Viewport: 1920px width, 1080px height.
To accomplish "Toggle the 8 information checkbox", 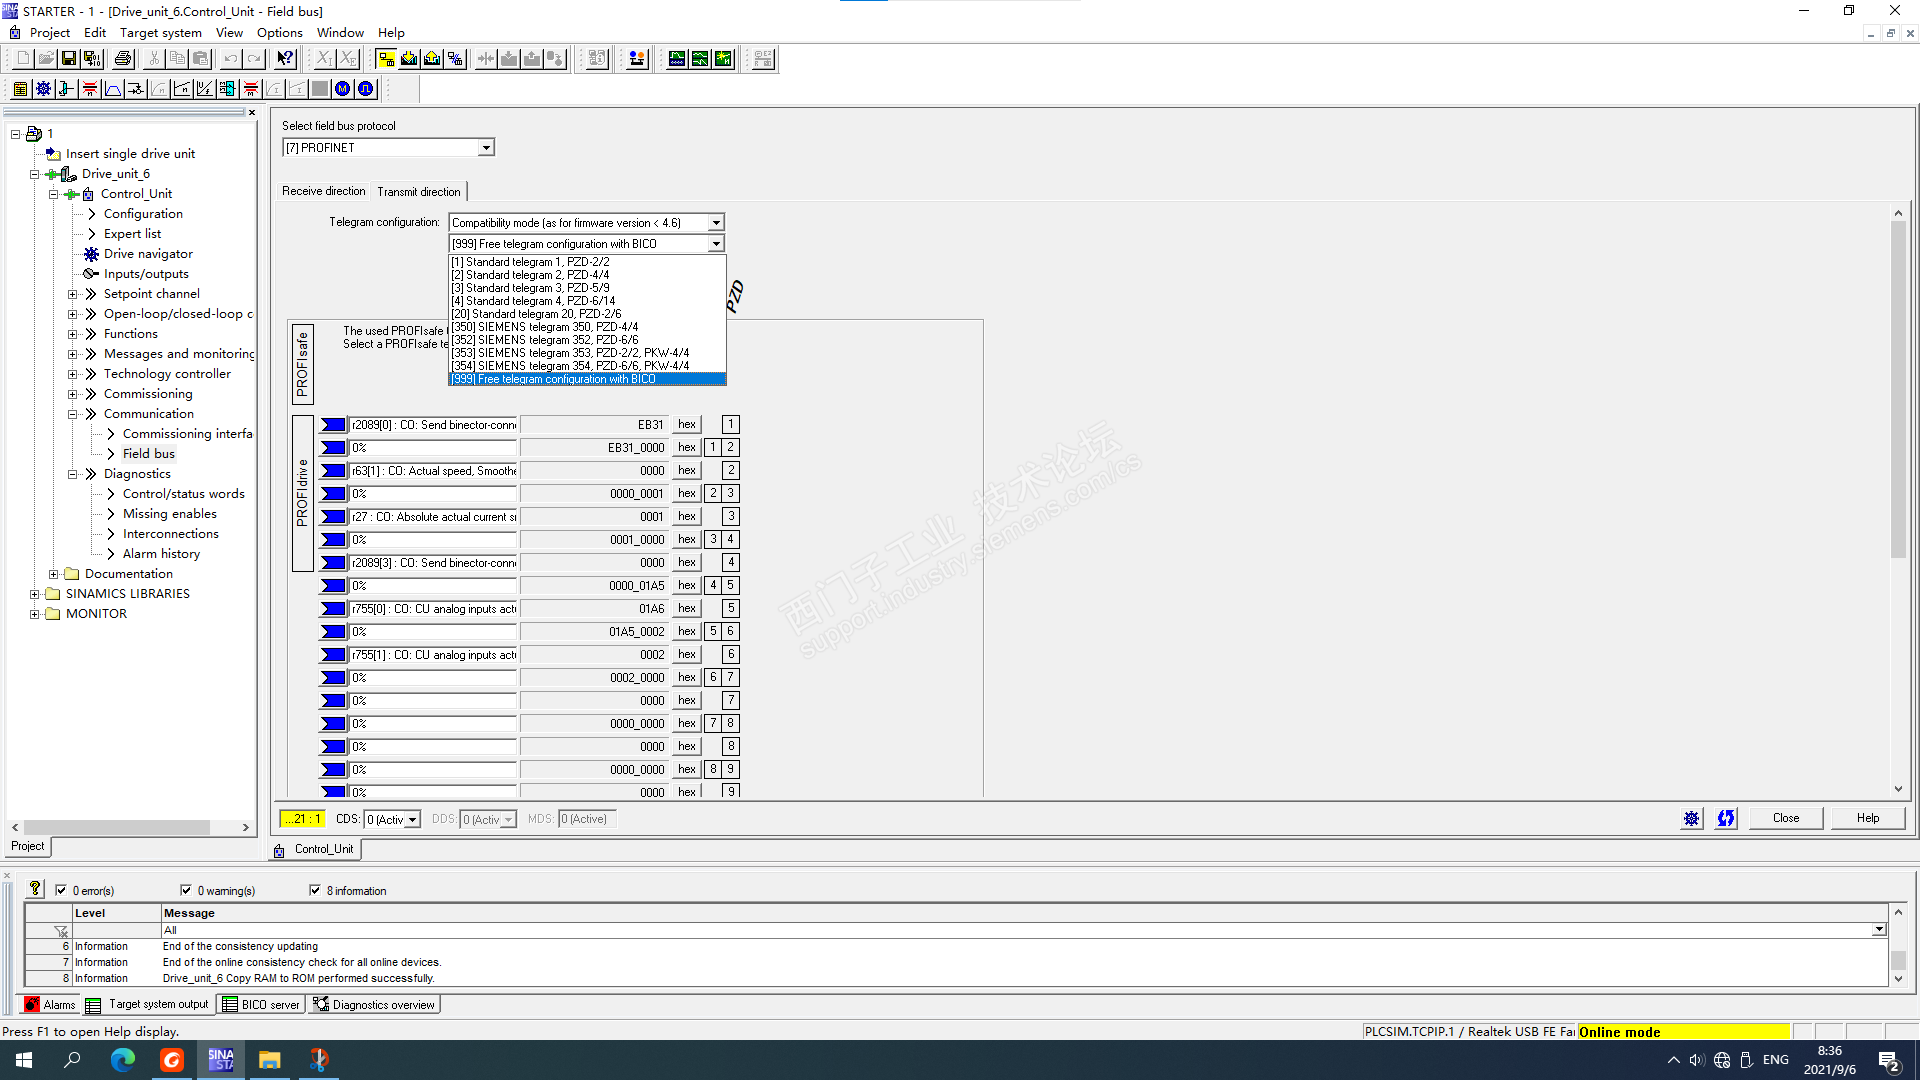I will pyautogui.click(x=315, y=890).
